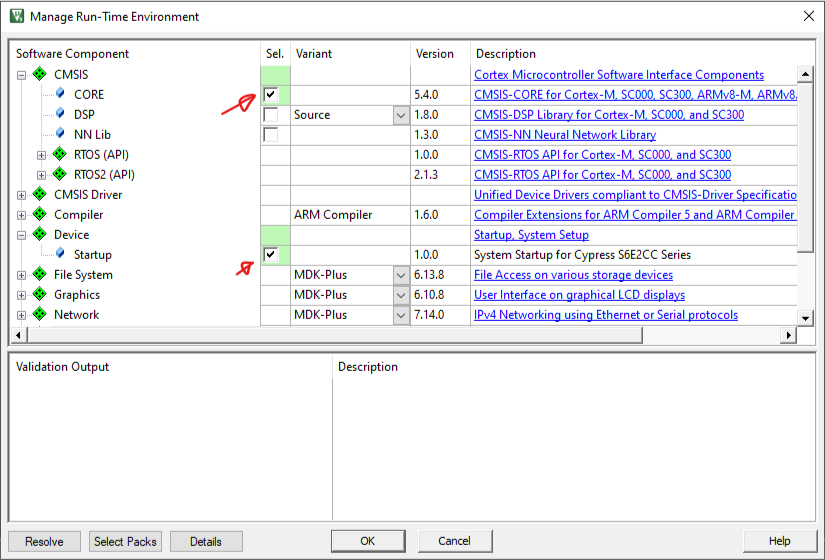Image resolution: width=825 pixels, height=560 pixels.
Task: Click the Compiler component group icon
Action: 40,215
